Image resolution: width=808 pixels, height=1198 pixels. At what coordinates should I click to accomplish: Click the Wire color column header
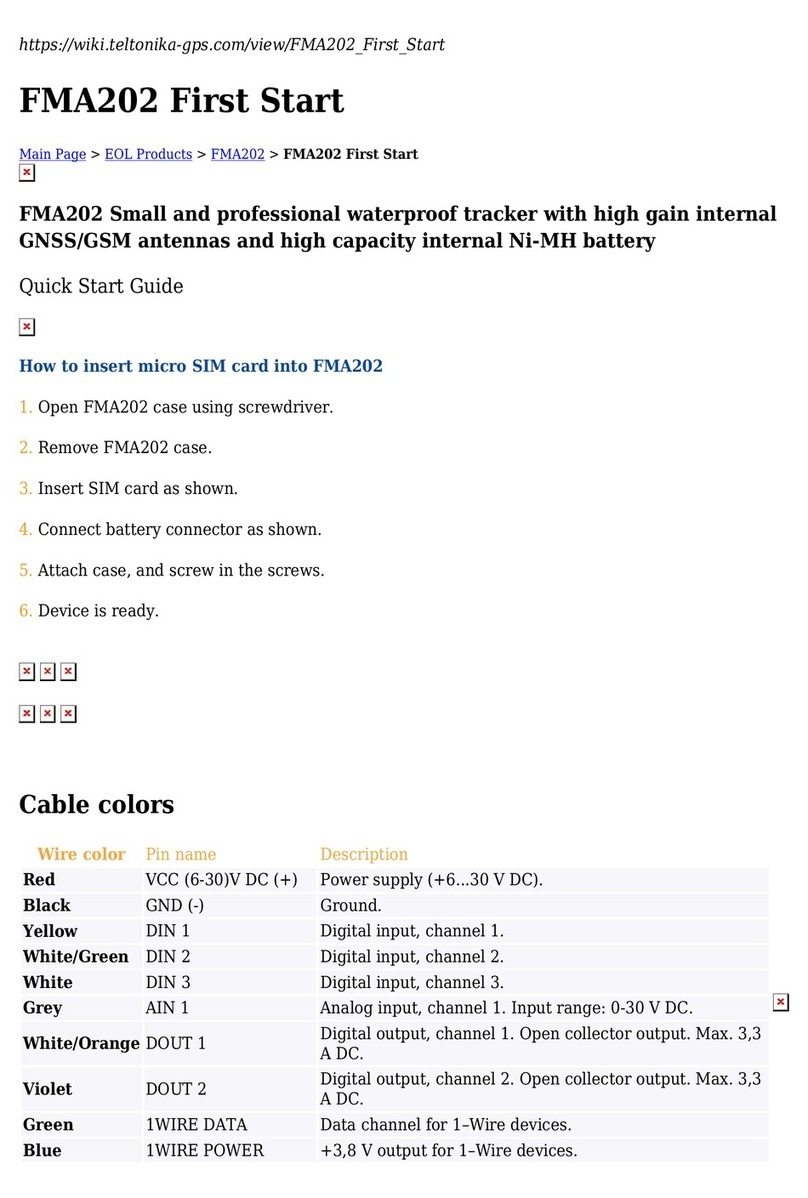click(x=81, y=854)
